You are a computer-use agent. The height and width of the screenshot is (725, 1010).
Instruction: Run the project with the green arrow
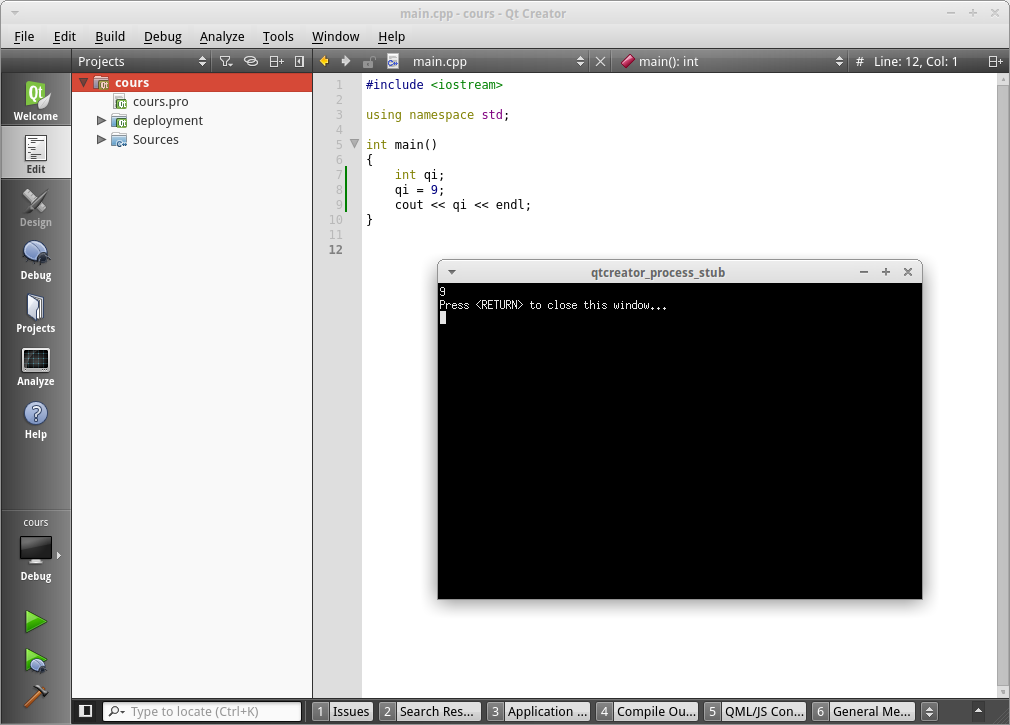coord(35,621)
